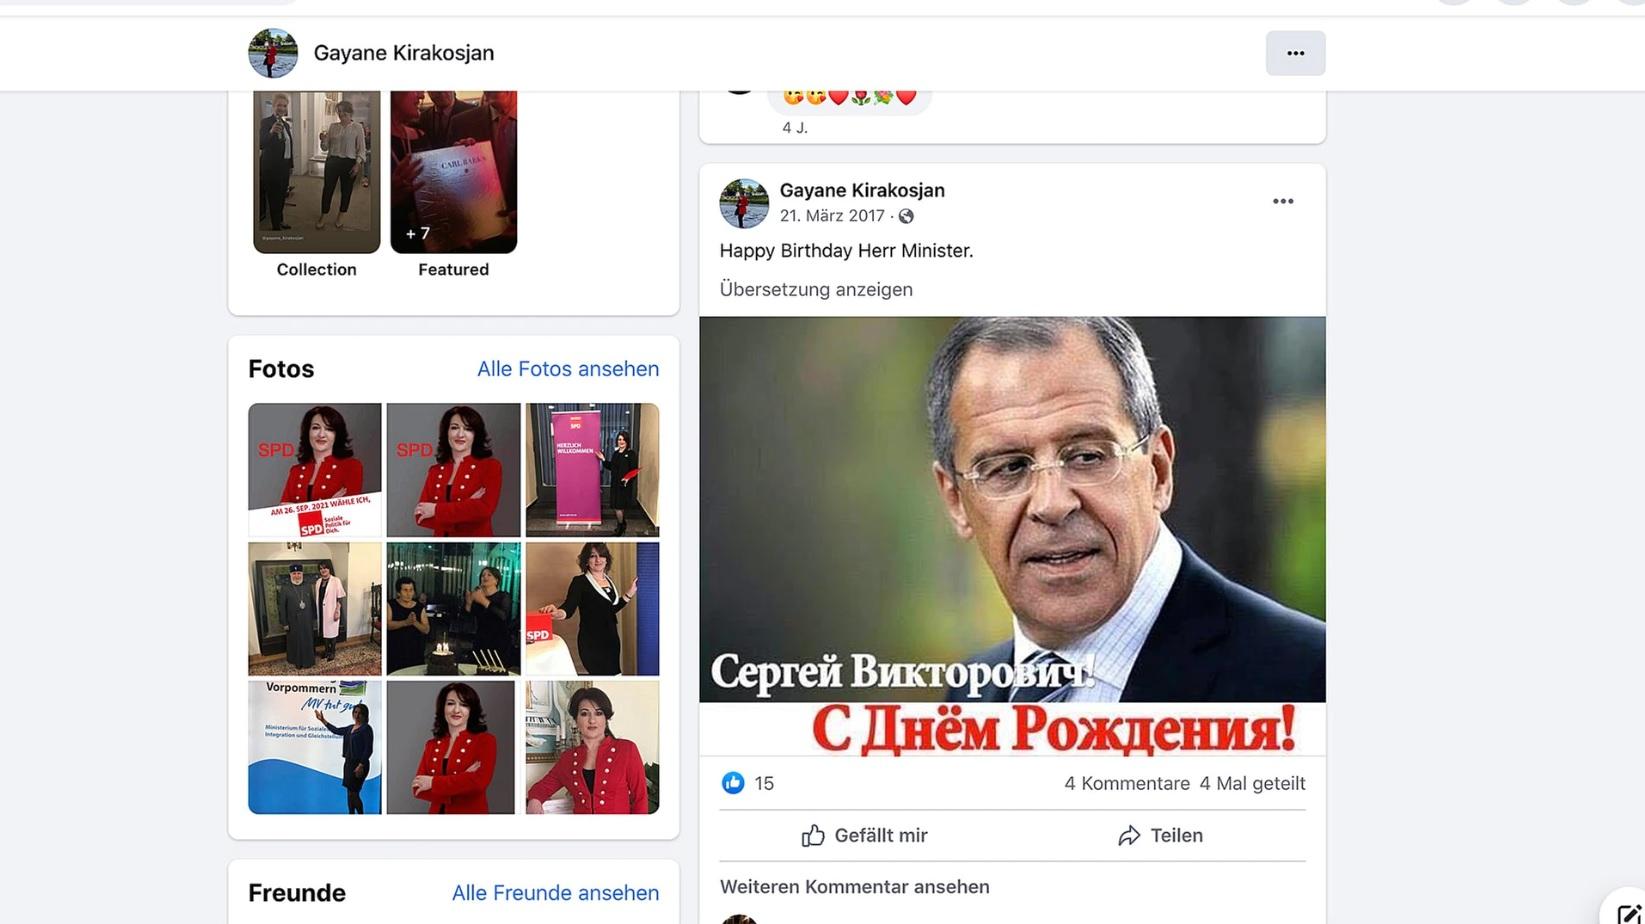Open Alle Freunde ansehen link
The image size is (1645, 924).
(x=555, y=893)
